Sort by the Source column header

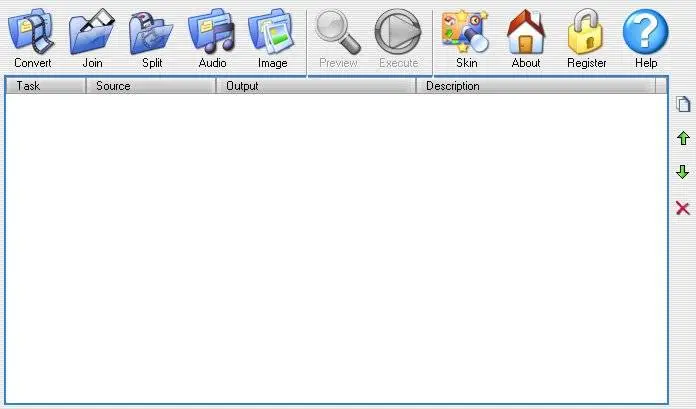[x=150, y=86]
